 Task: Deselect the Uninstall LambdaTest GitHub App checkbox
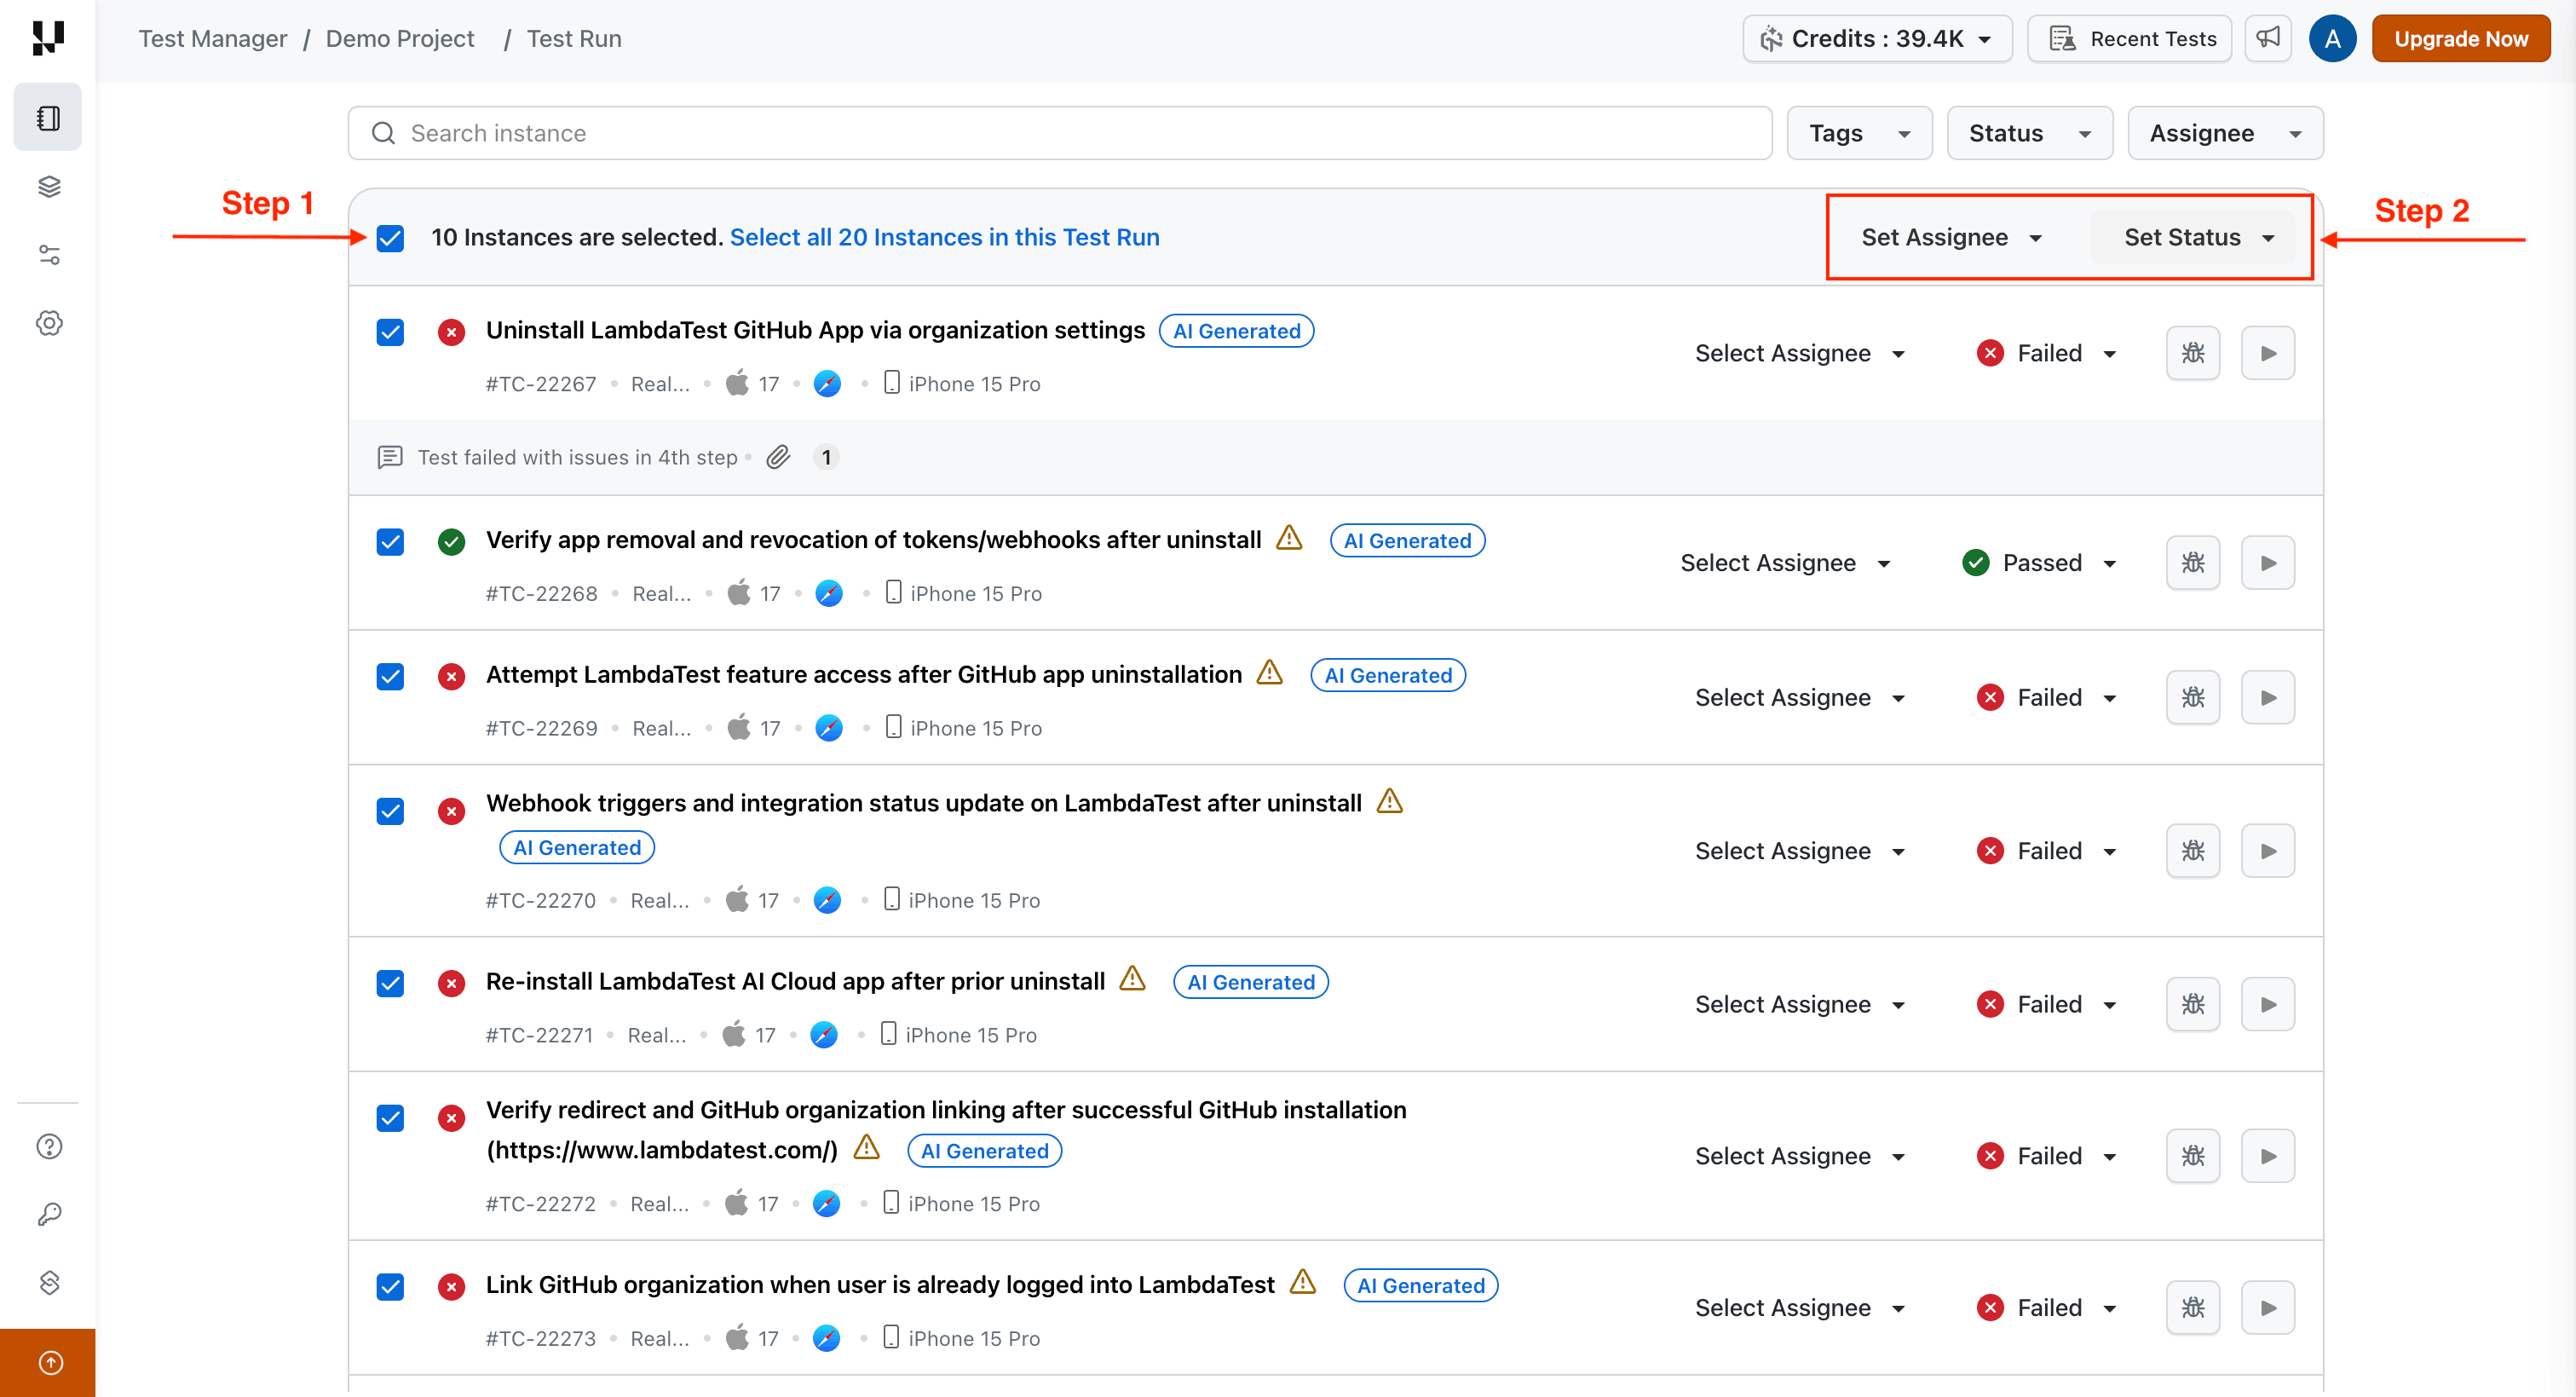[x=390, y=332]
